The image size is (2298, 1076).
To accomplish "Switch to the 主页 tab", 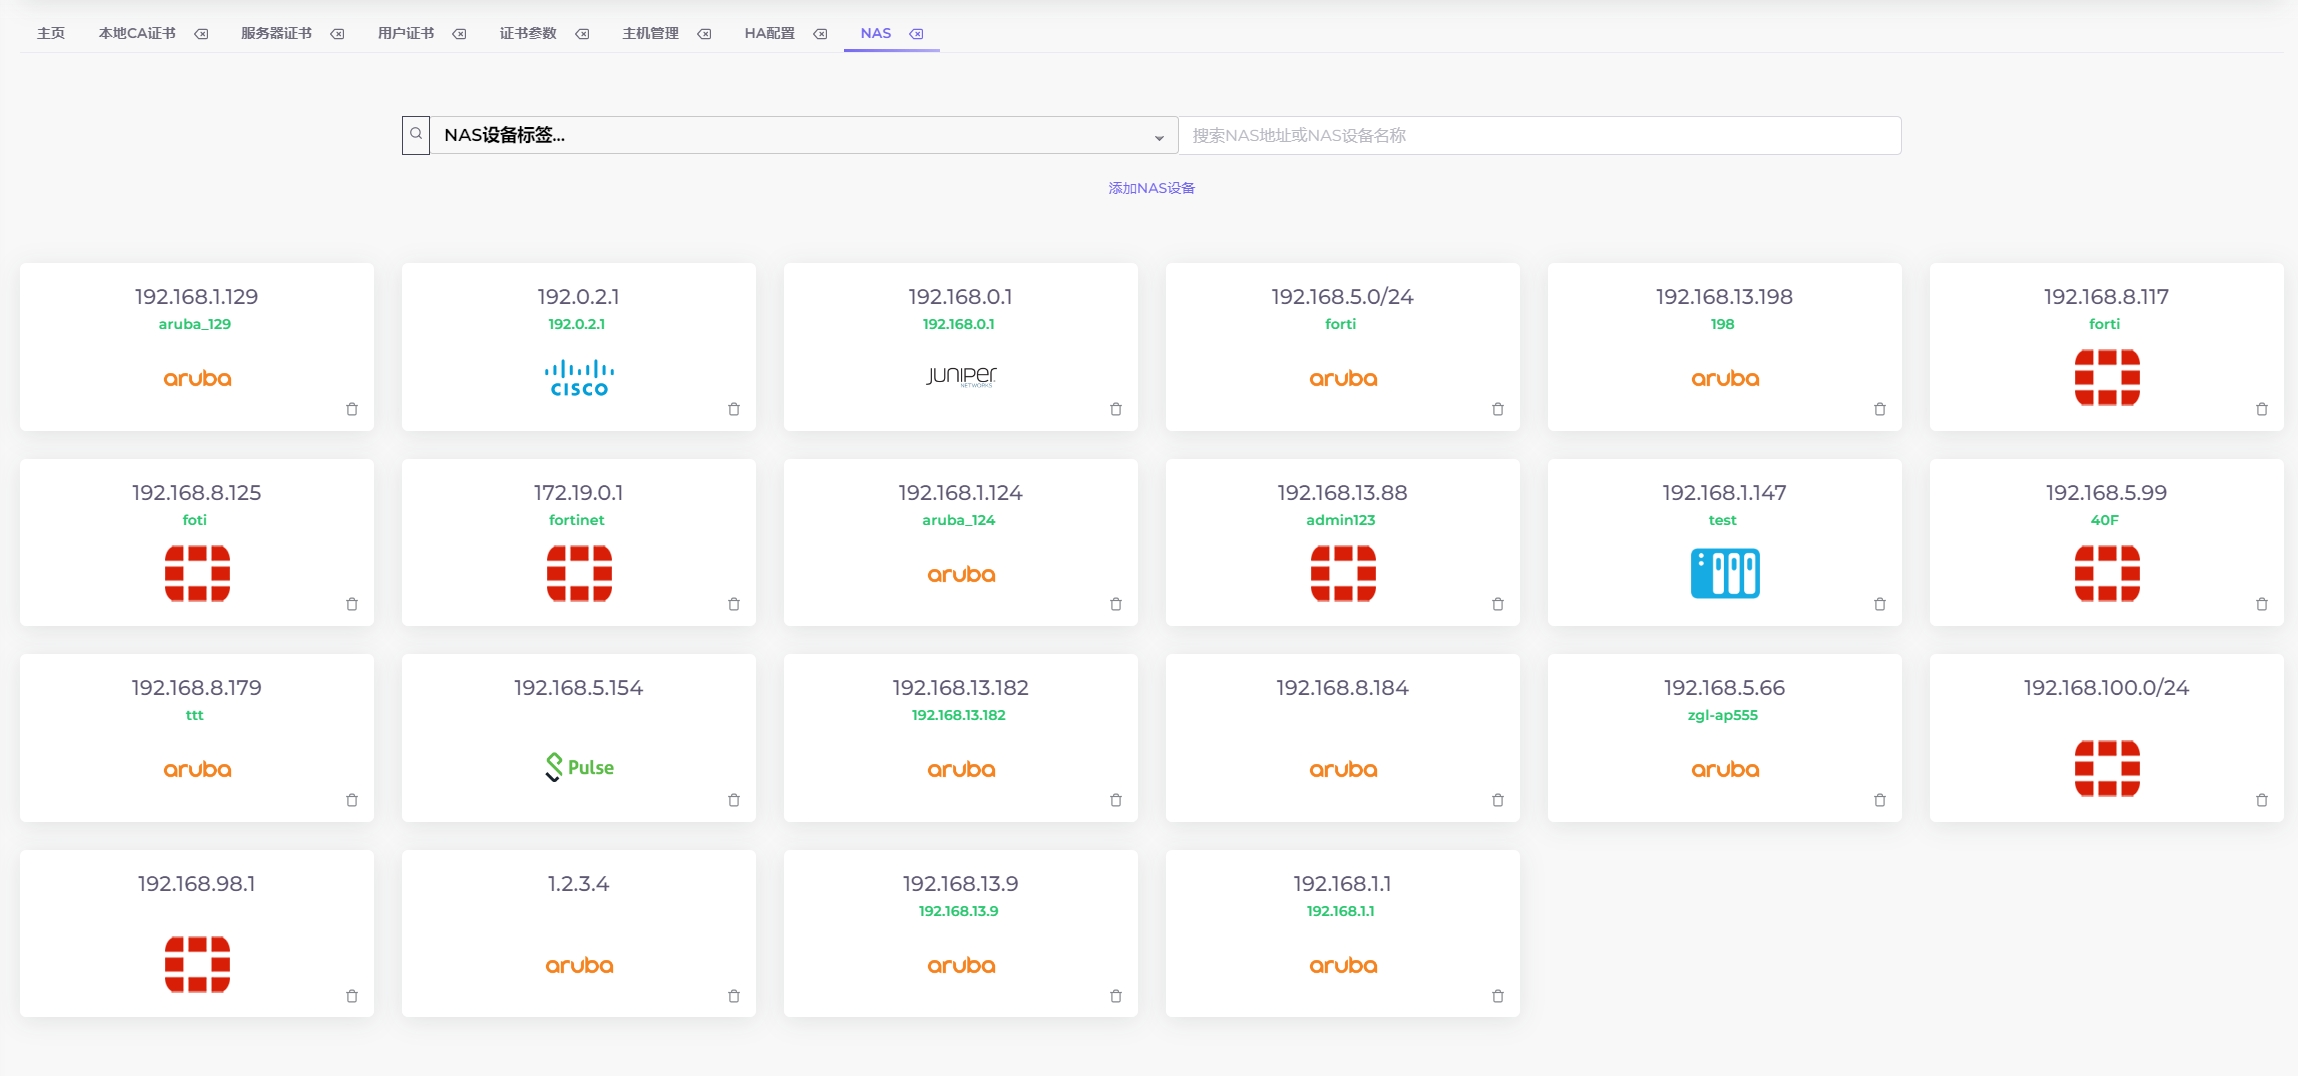I will pyautogui.click(x=51, y=33).
